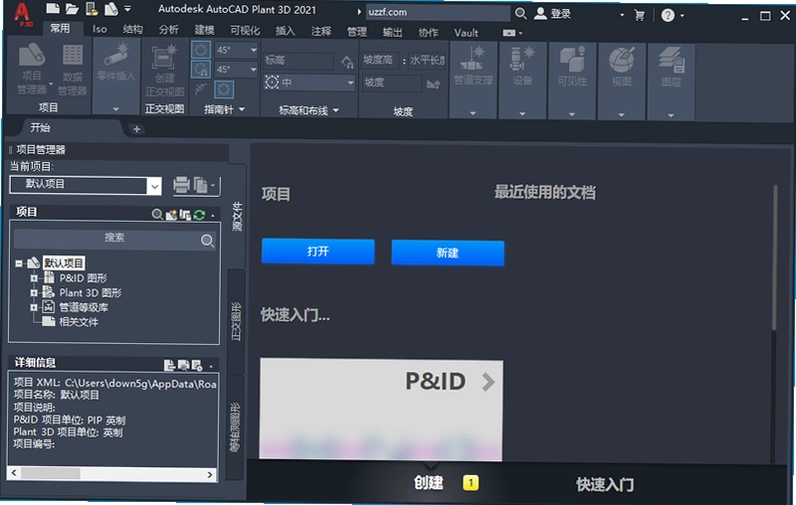796x505 pixels.
Task: Click the 坡度 slope input field
Action: click(392, 83)
